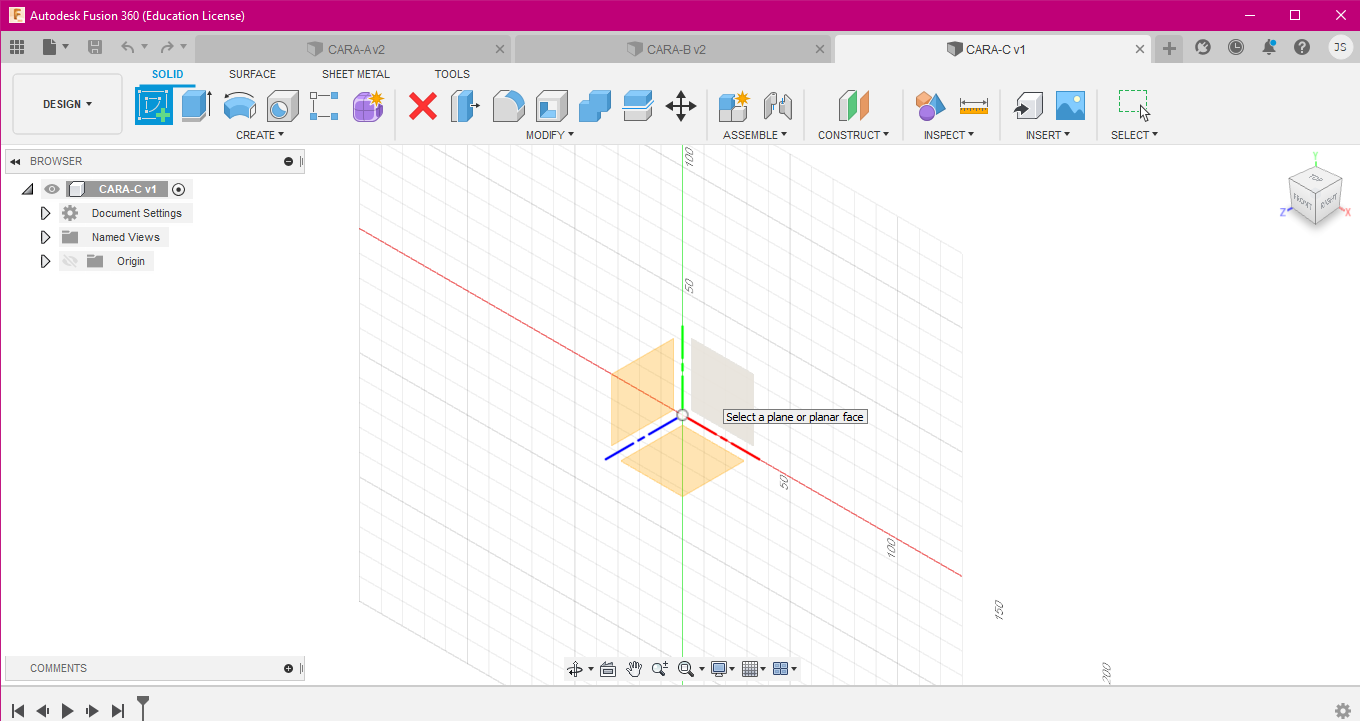1360x721 pixels.
Task: Select the Insert Derive icon
Action: click(1027, 105)
